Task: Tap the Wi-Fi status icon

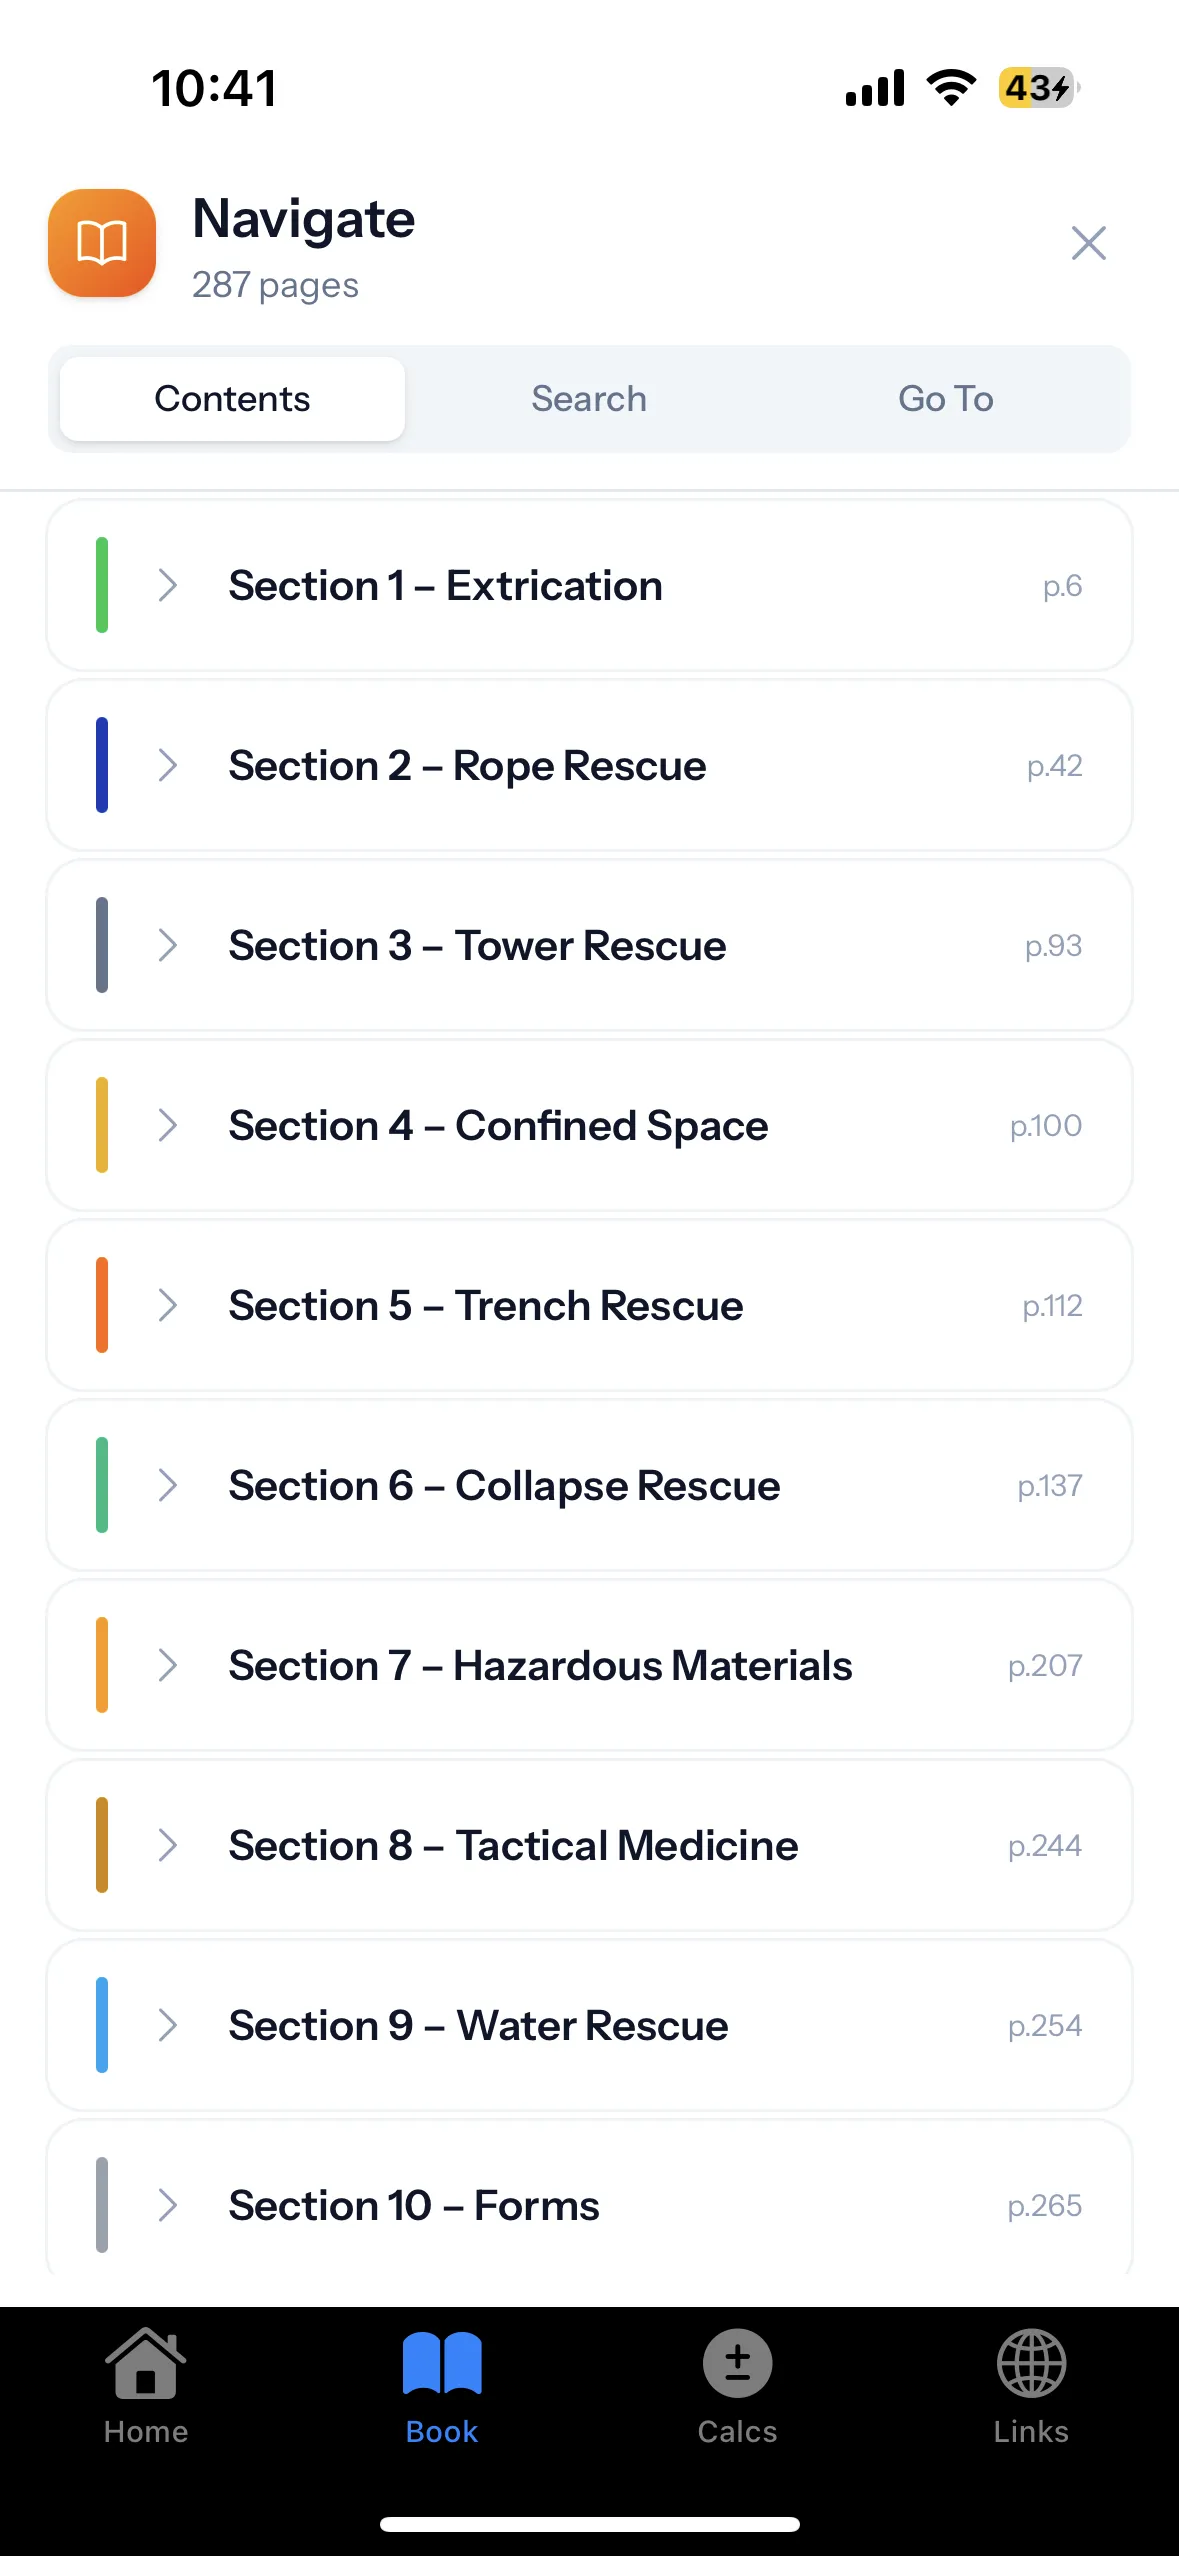Action: [951, 88]
